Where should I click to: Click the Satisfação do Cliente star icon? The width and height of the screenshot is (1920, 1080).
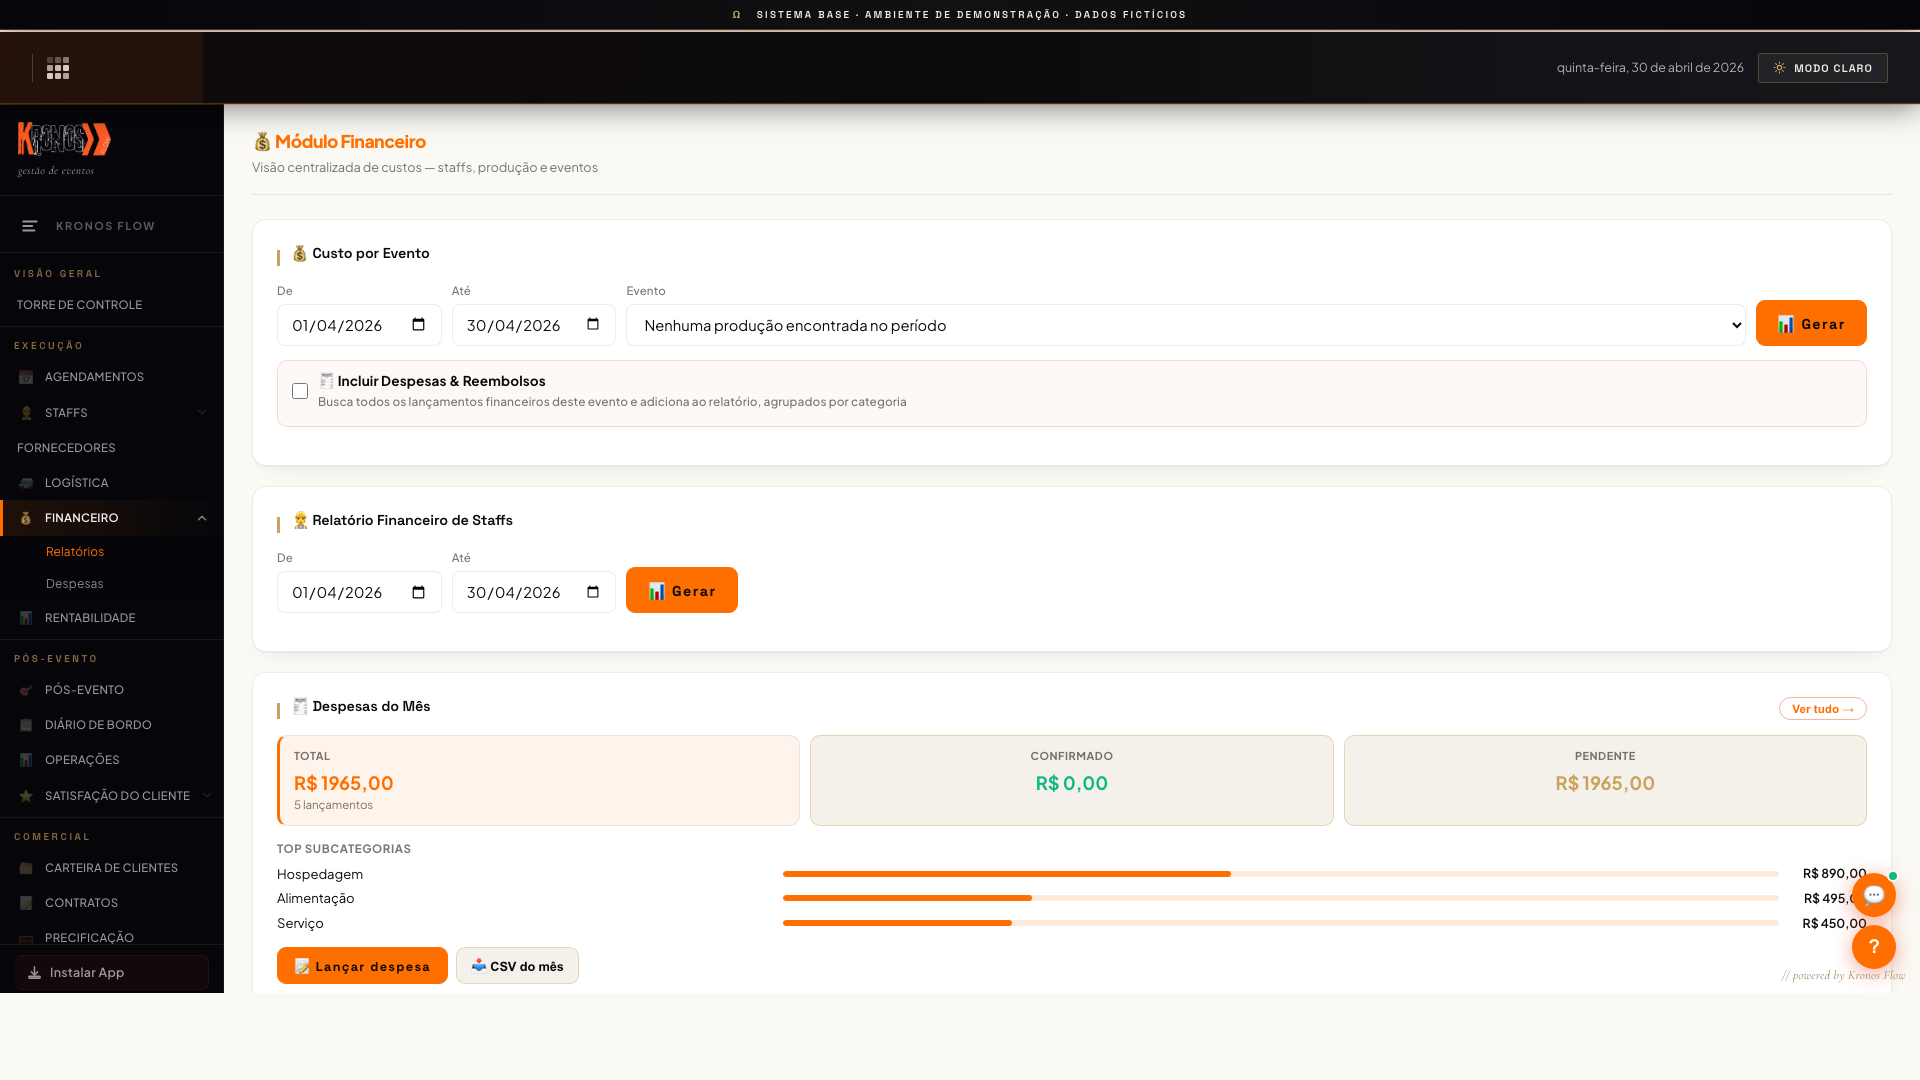point(26,796)
